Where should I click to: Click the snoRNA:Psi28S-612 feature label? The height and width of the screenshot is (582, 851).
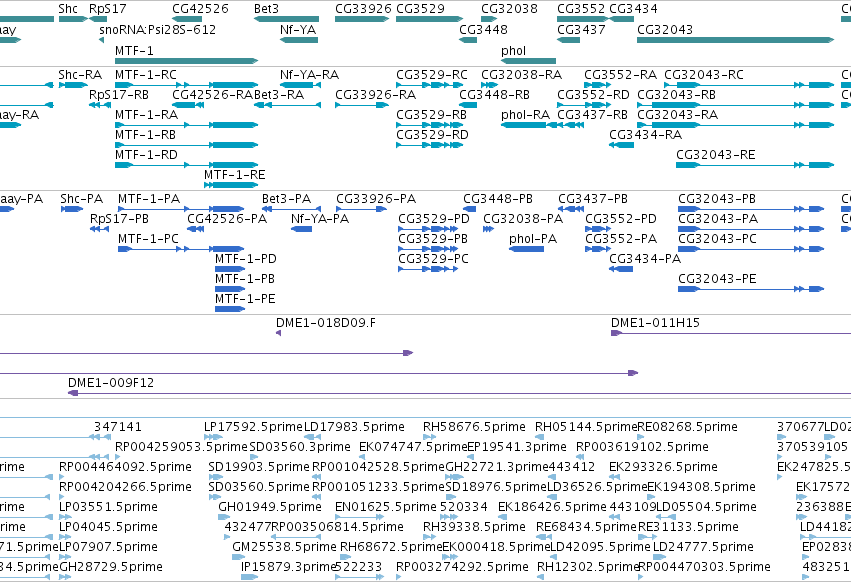point(157,29)
